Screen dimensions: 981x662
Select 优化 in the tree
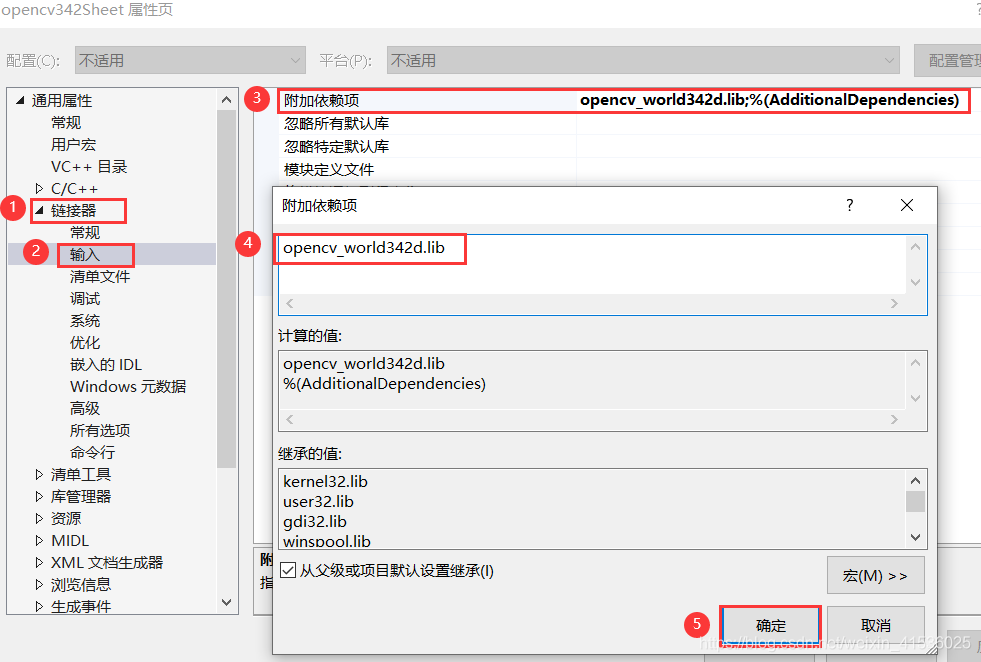tap(85, 342)
